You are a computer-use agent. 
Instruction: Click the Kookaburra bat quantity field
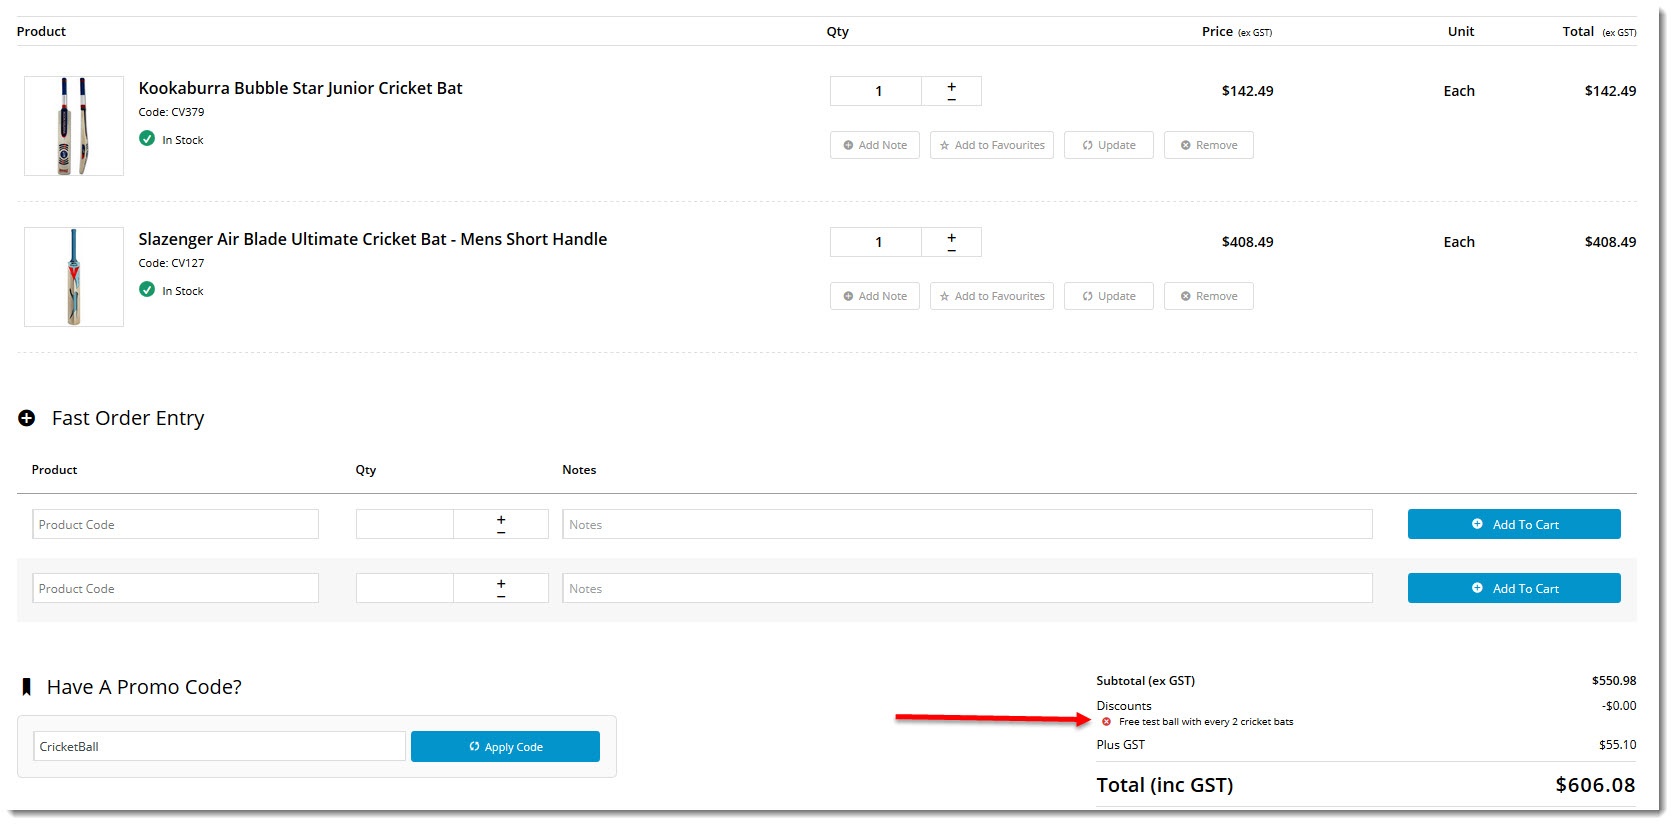click(876, 91)
